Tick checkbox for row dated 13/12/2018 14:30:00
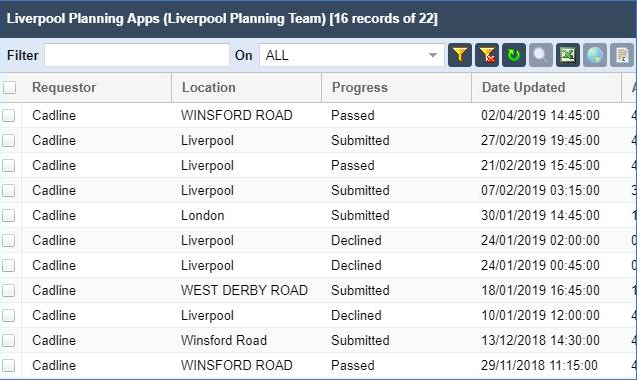This screenshot has height=382, width=638. pos(9,341)
